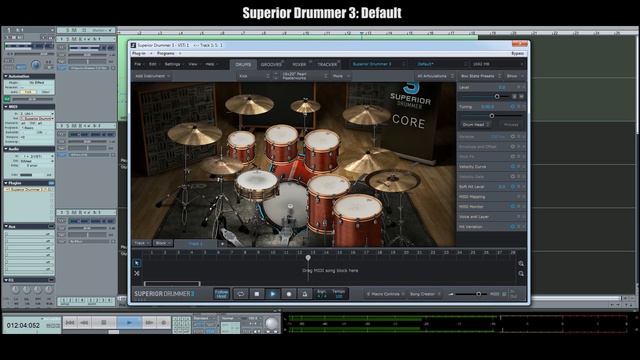Toggle the Soft Hit Level power button
The image size is (640, 360).
coord(513,187)
